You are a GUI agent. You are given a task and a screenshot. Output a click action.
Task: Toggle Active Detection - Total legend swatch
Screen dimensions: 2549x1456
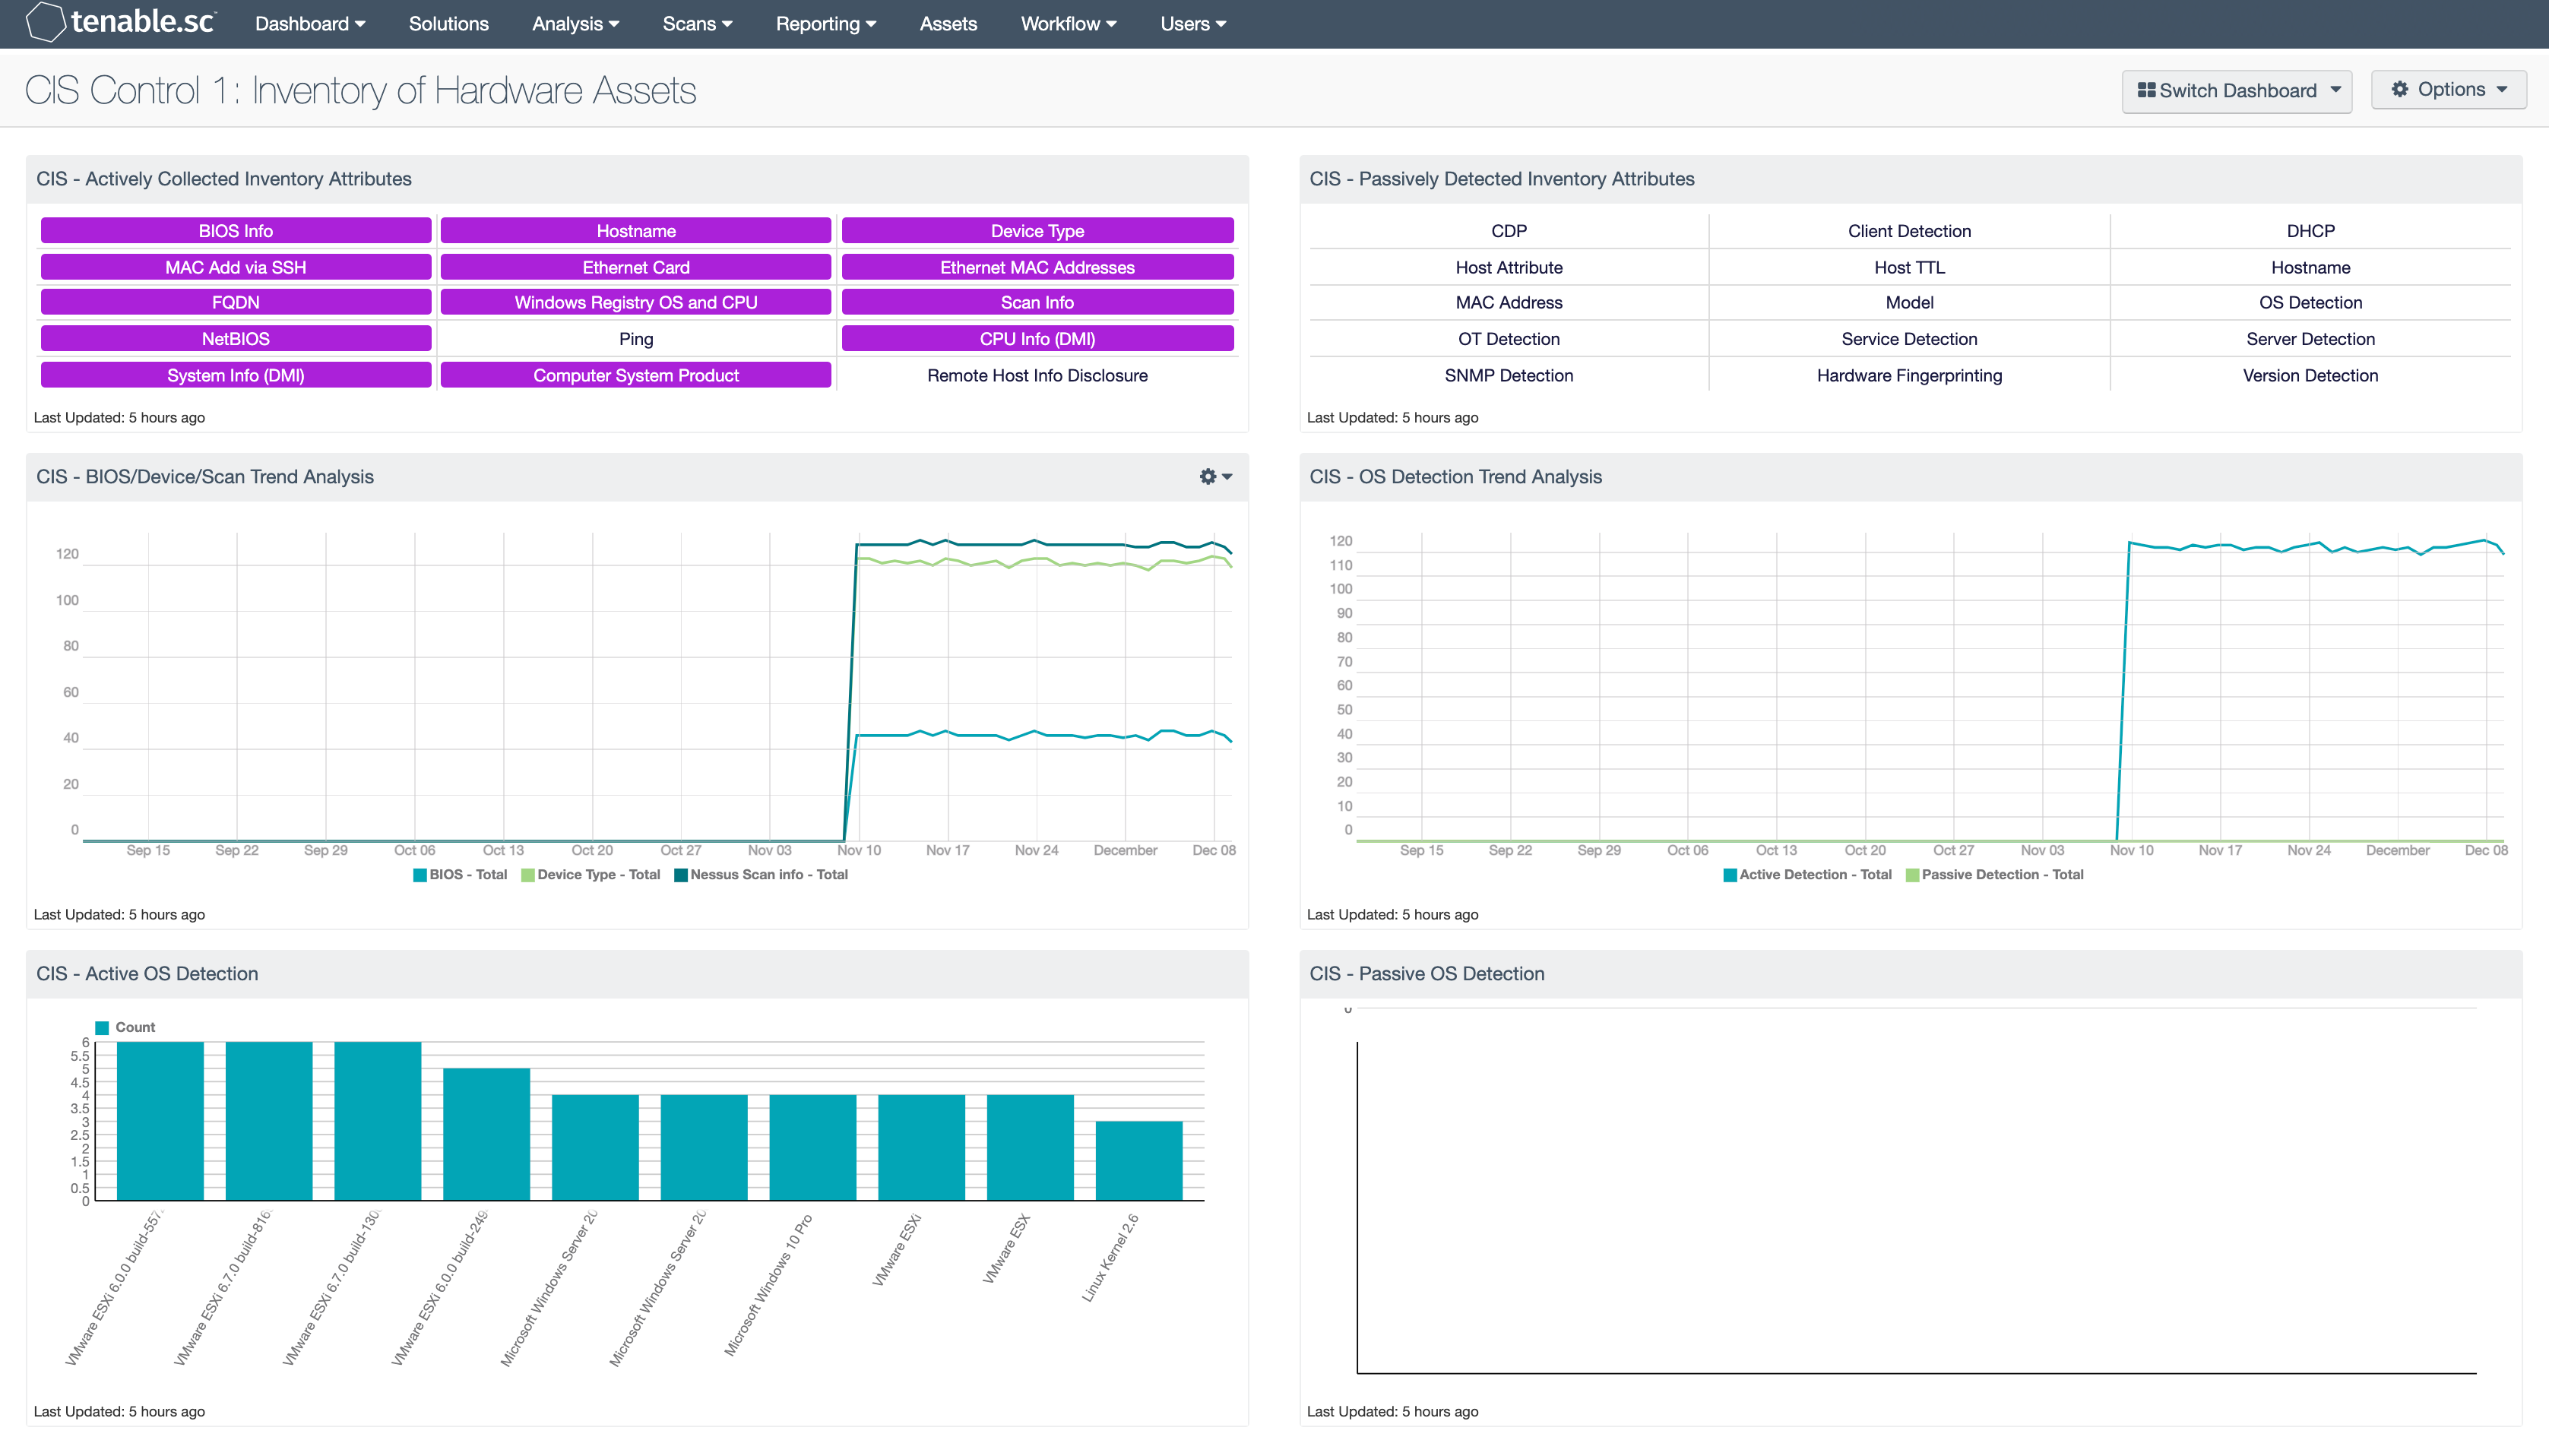click(x=1730, y=875)
